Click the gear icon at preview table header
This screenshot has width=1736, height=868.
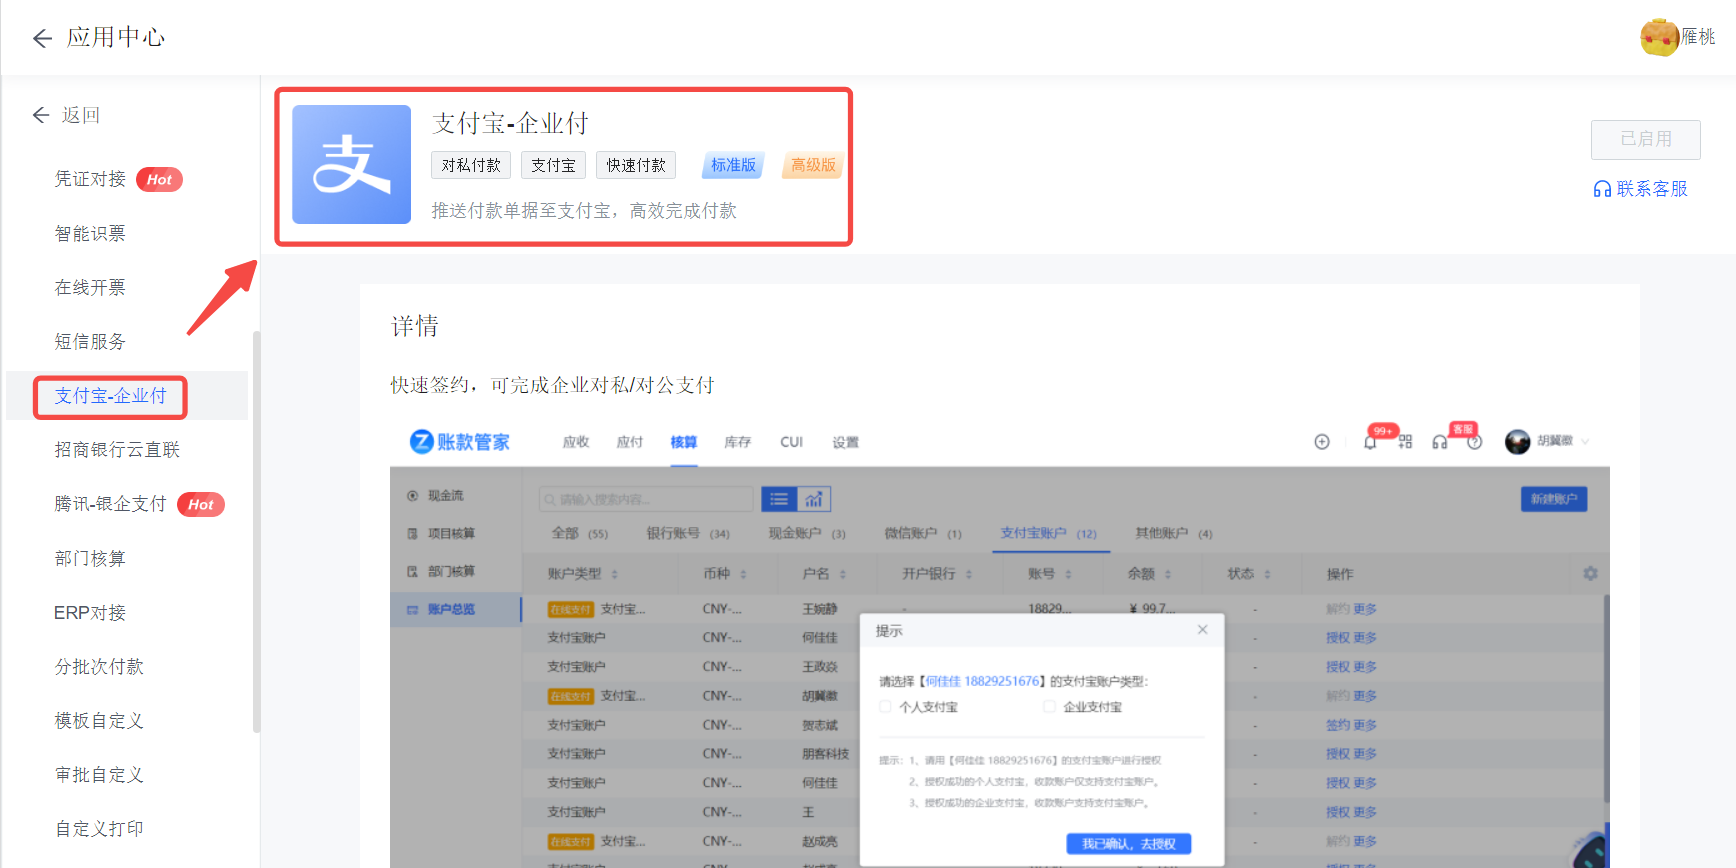[x=1590, y=573]
